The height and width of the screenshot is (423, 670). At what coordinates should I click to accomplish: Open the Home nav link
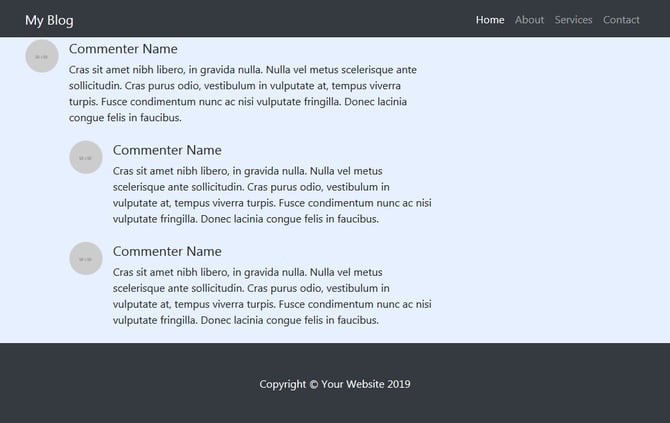pyautogui.click(x=490, y=20)
